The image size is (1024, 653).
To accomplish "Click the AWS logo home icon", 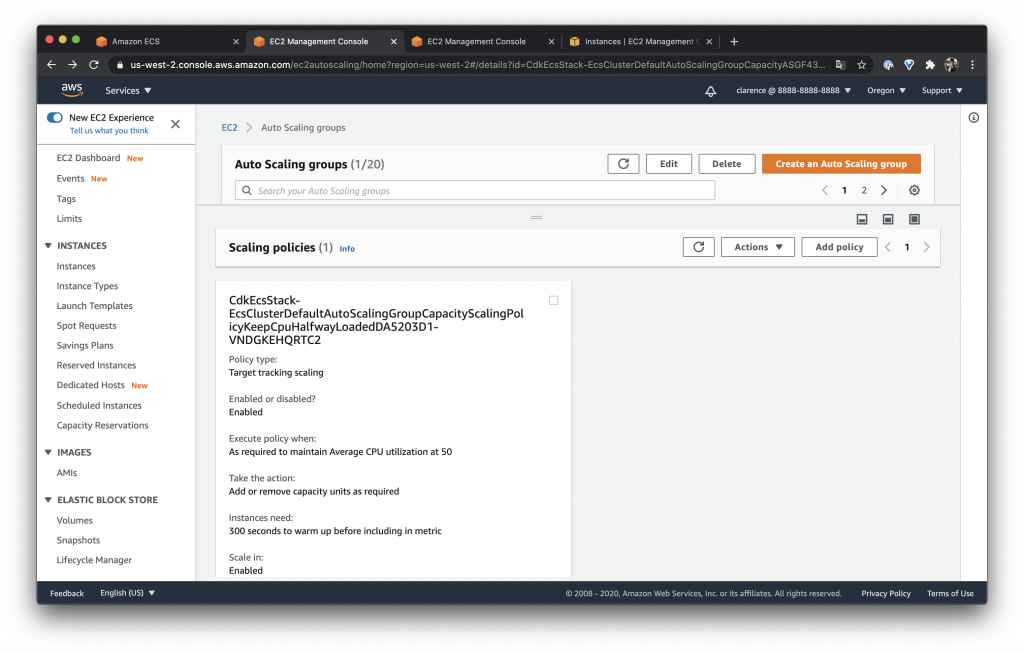I will pyautogui.click(x=72, y=90).
